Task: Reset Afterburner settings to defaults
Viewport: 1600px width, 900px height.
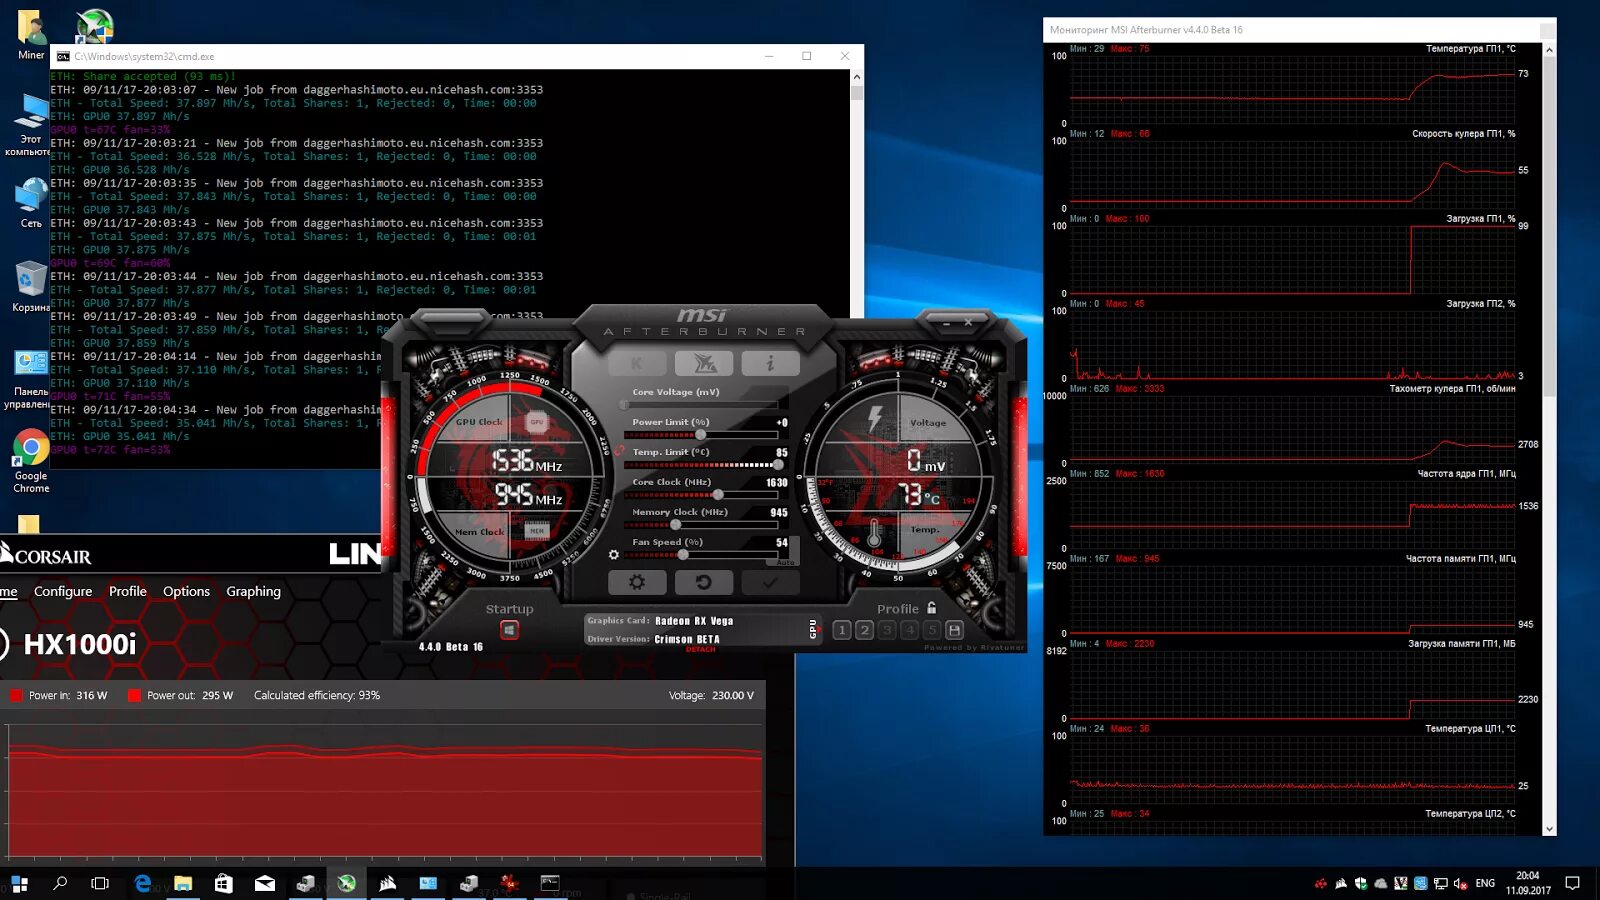Action: pos(704,582)
